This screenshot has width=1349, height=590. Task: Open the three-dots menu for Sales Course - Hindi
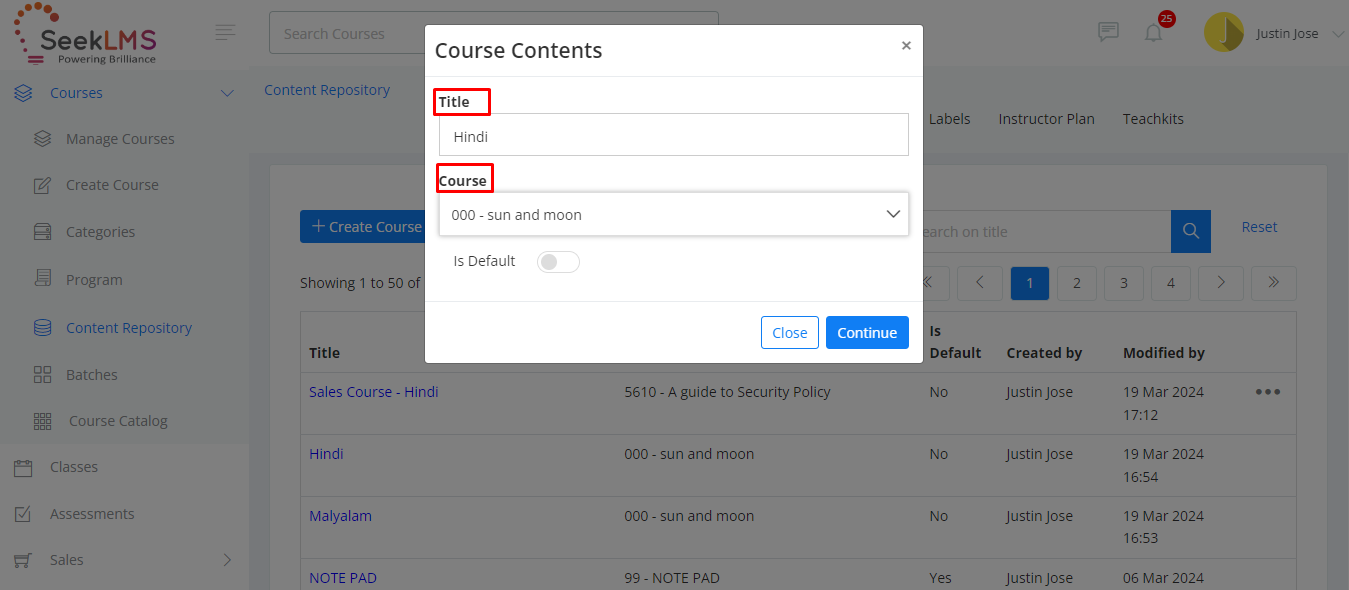[1267, 392]
